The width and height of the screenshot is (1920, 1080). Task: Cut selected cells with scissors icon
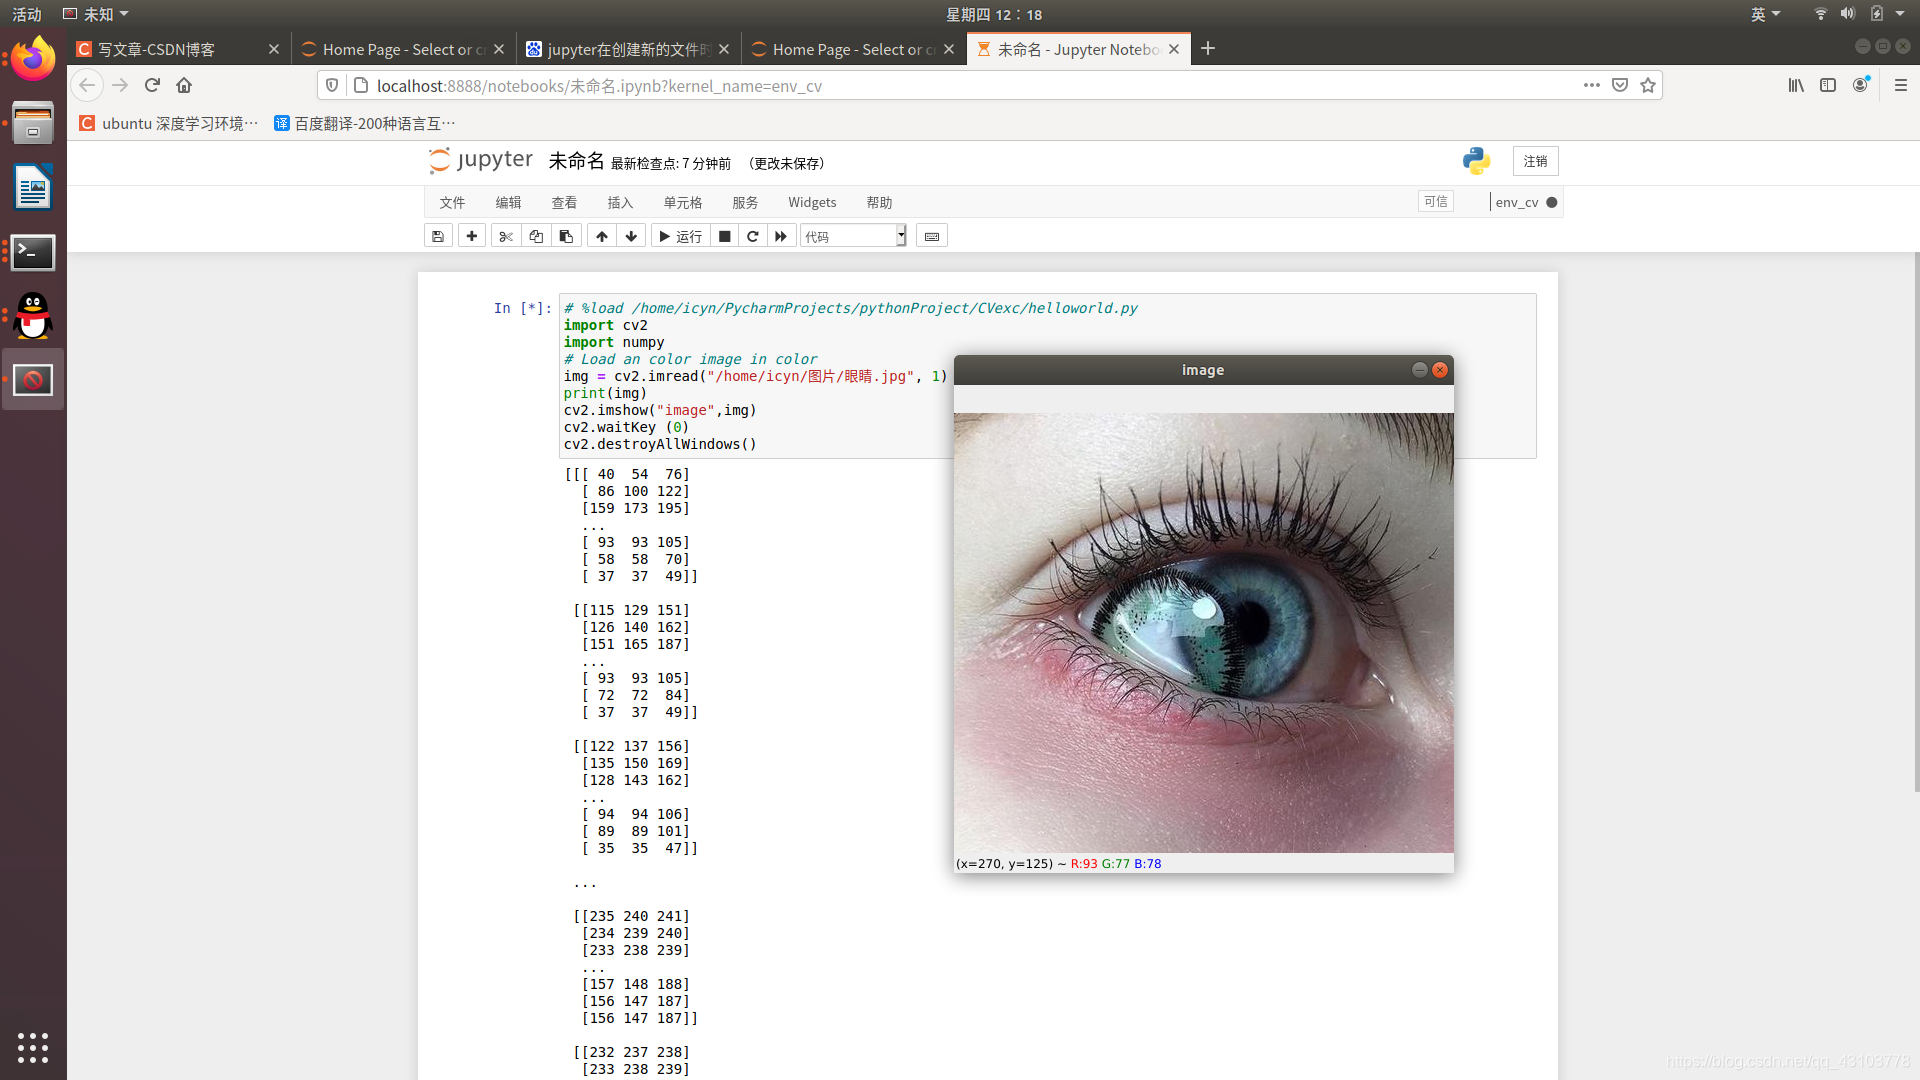point(506,236)
